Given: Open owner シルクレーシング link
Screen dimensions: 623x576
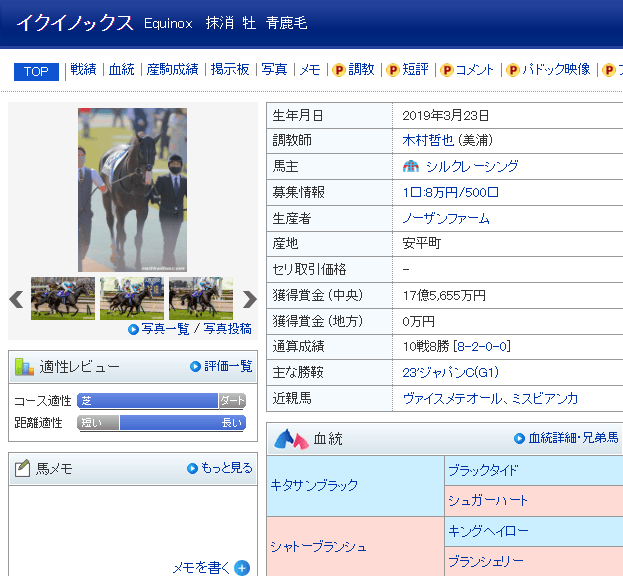Looking at the screenshot, I should (472, 166).
